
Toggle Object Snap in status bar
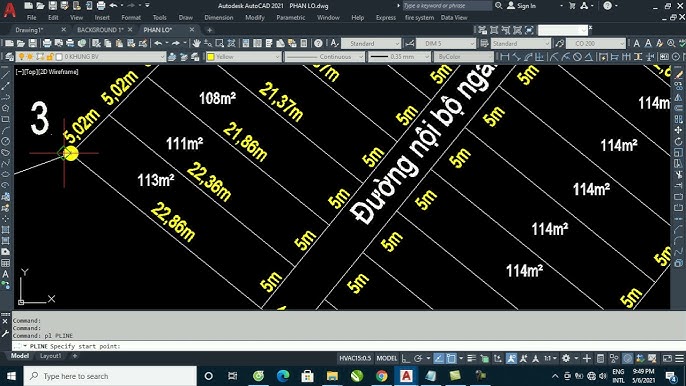451,358
